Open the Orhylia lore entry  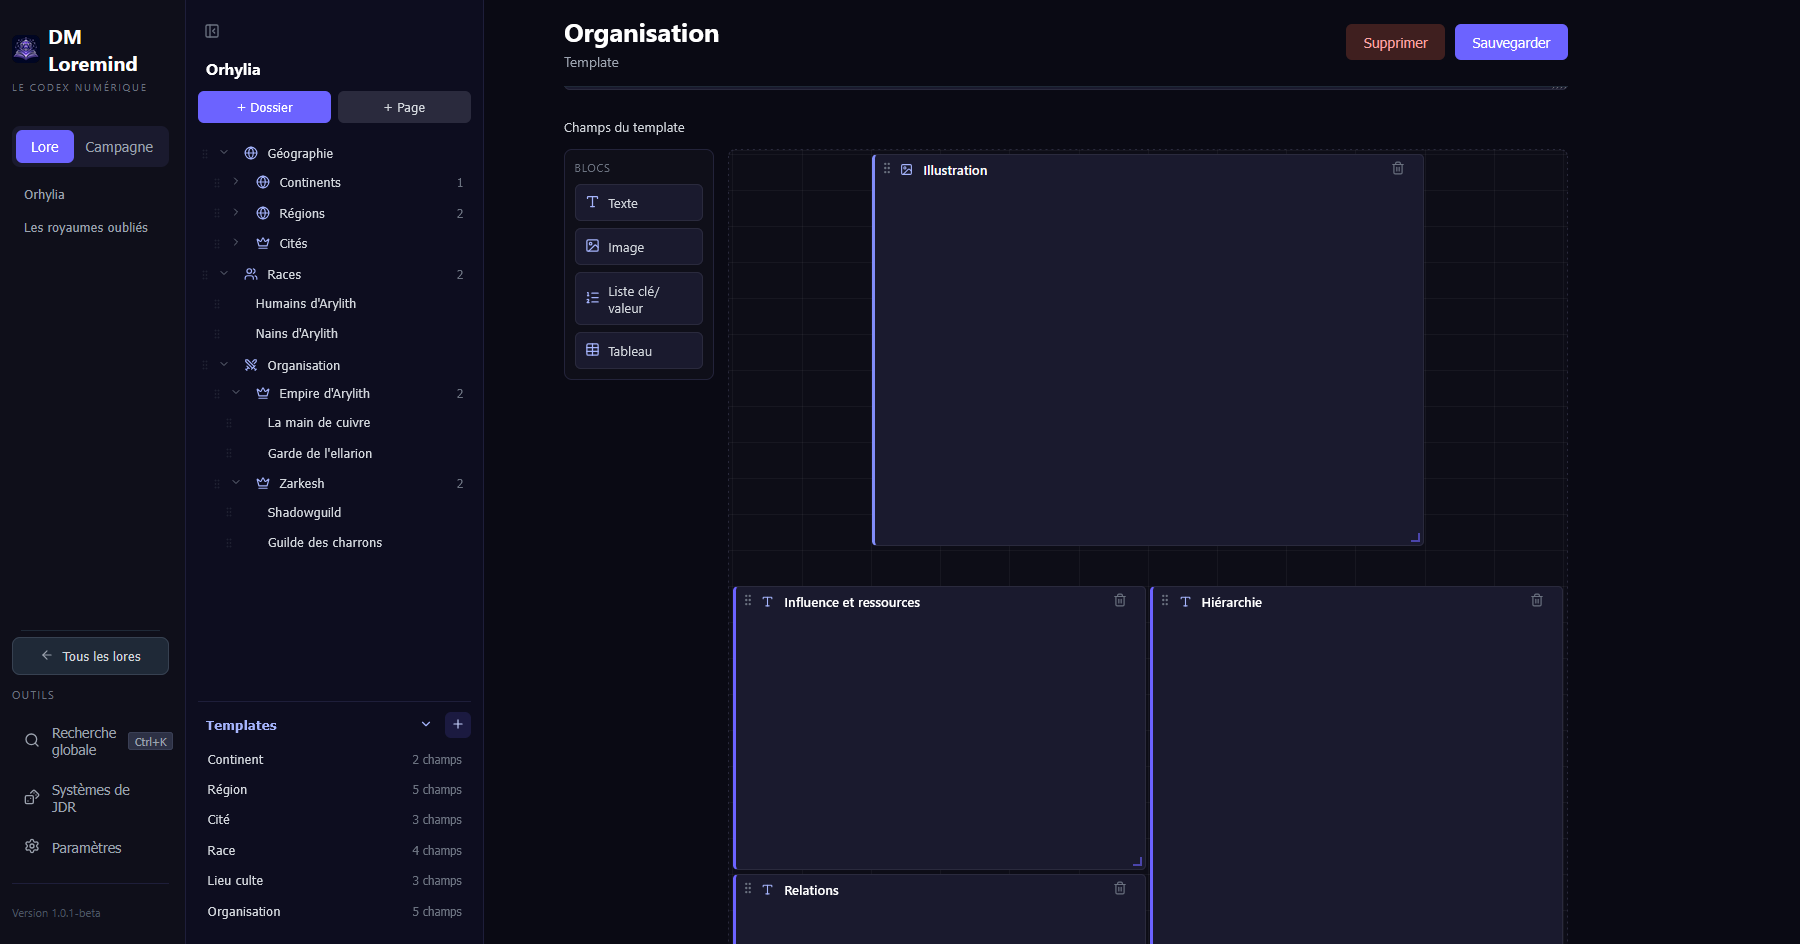tap(44, 195)
